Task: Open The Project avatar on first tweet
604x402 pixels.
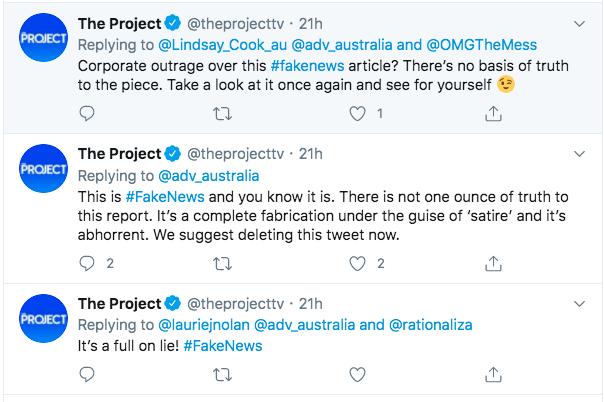Action: tap(44, 38)
